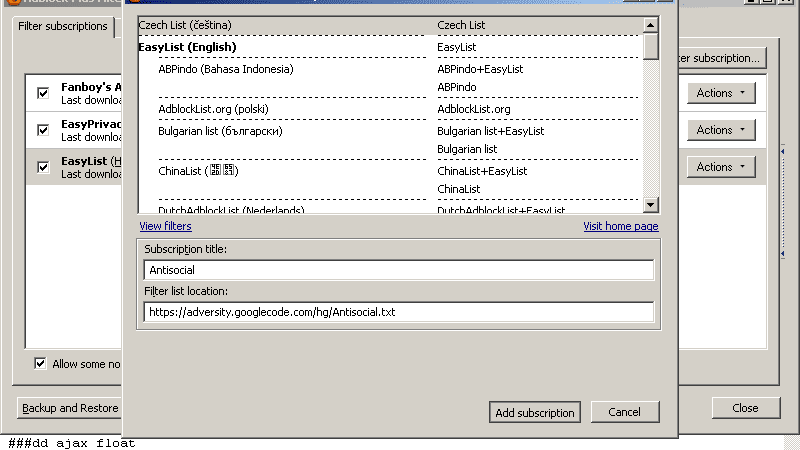This screenshot has height=450, width=800.
Task: Focus the Subscription title field
Action: (x=398, y=270)
